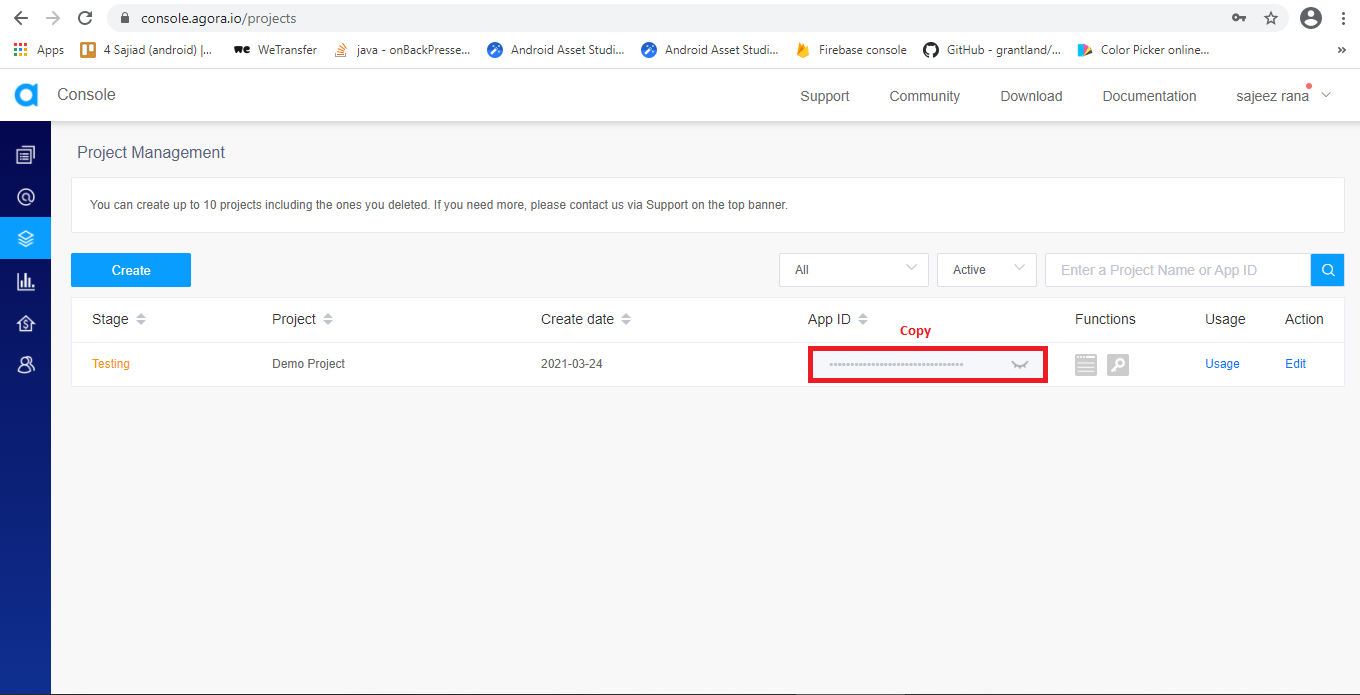Image resolution: width=1360 pixels, height=695 pixels.
Task: Open the Support menu item
Action: (x=824, y=96)
